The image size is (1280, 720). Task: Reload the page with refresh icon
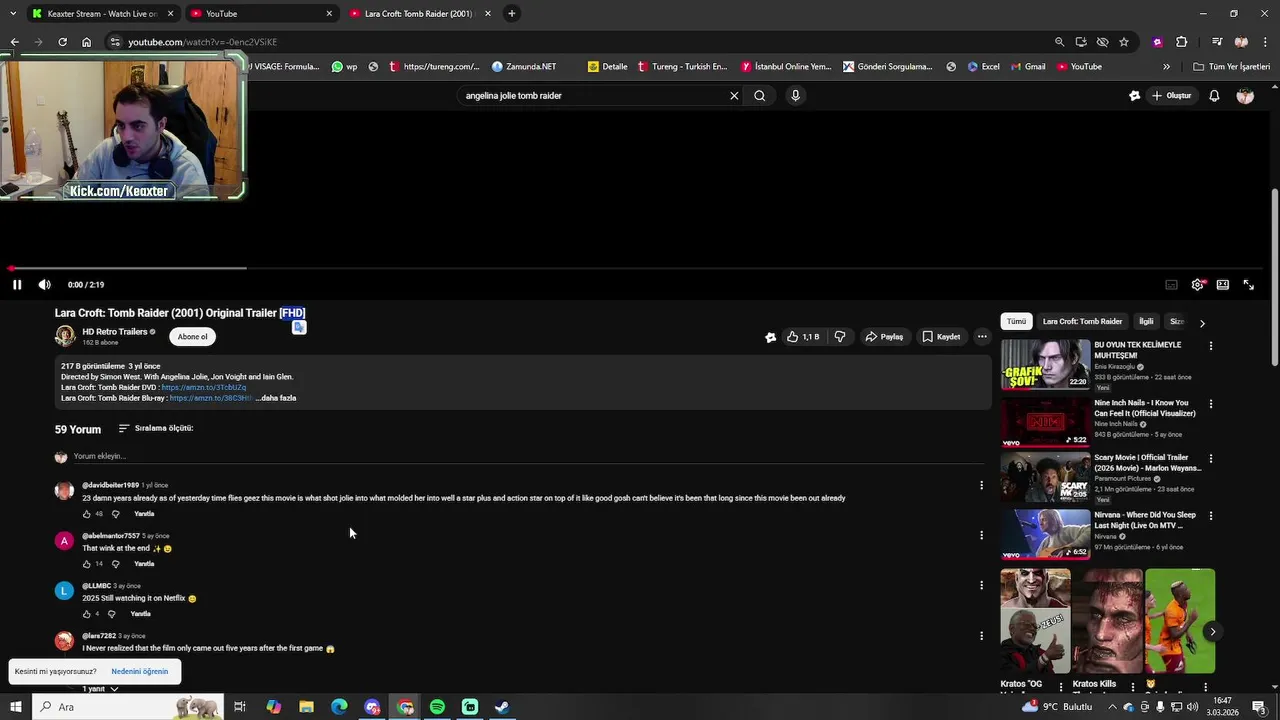tap(62, 42)
